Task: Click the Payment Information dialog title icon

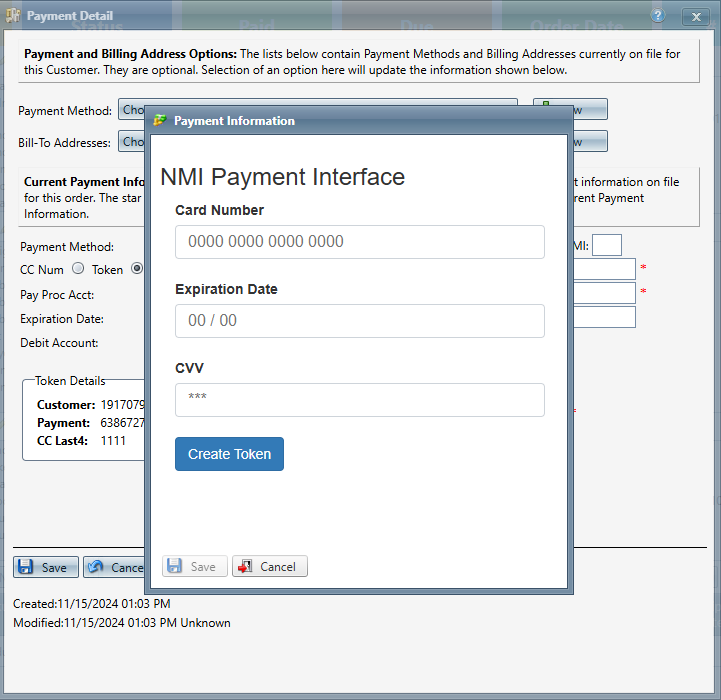Action: (x=160, y=120)
